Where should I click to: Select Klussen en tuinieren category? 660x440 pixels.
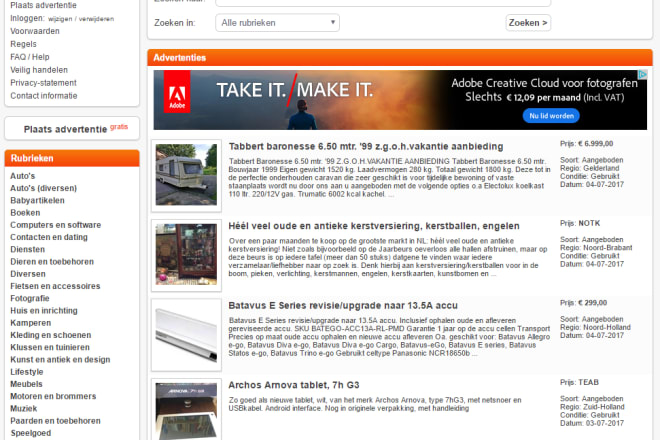(x=50, y=347)
